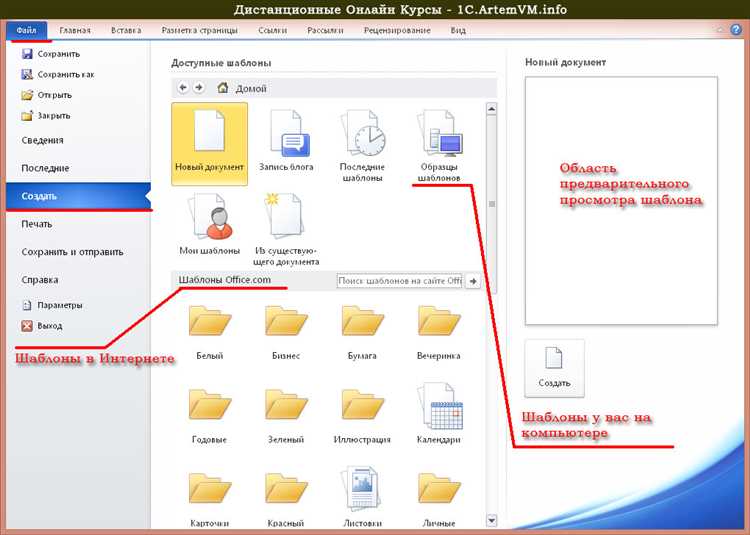Open the Последние section
Viewport: 750px width, 535px height.
pyautogui.click(x=78, y=168)
